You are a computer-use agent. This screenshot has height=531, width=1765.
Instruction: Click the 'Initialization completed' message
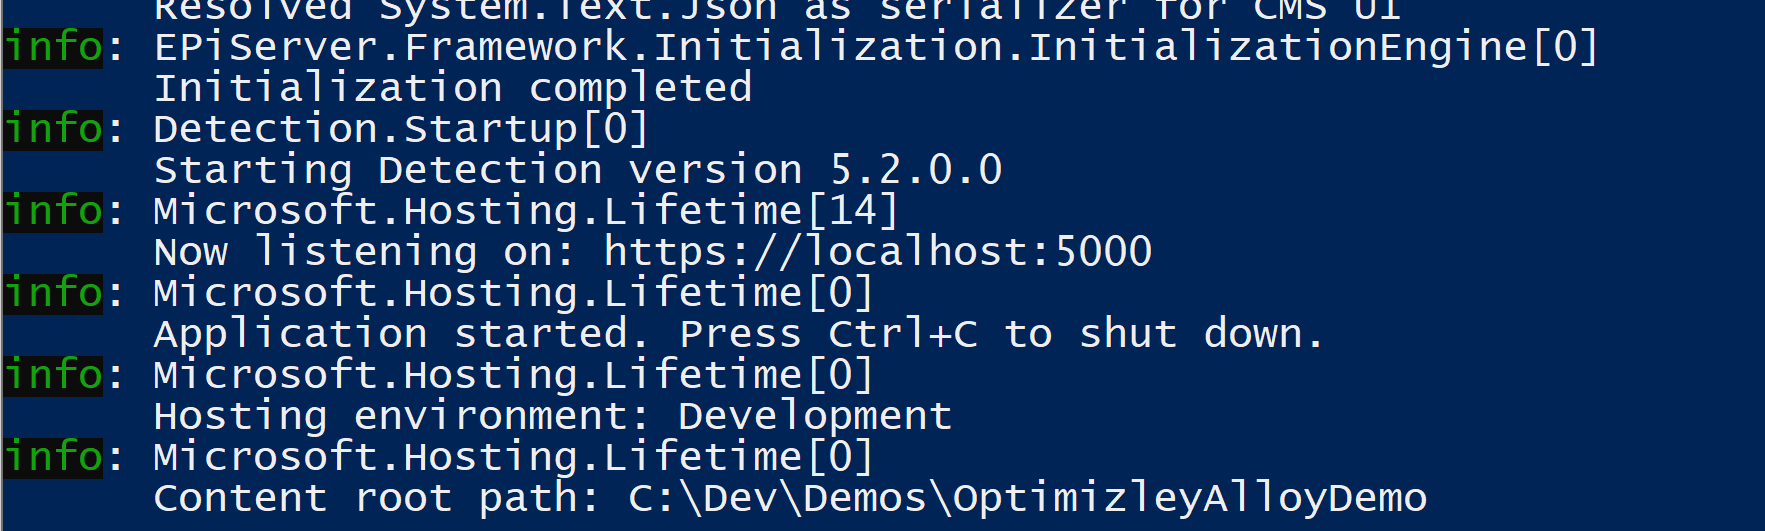453,88
